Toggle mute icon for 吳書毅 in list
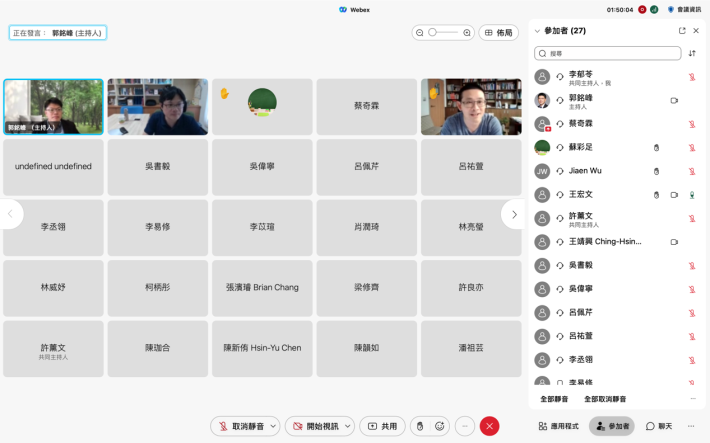The height and width of the screenshot is (443, 710). pyautogui.click(x=692, y=265)
